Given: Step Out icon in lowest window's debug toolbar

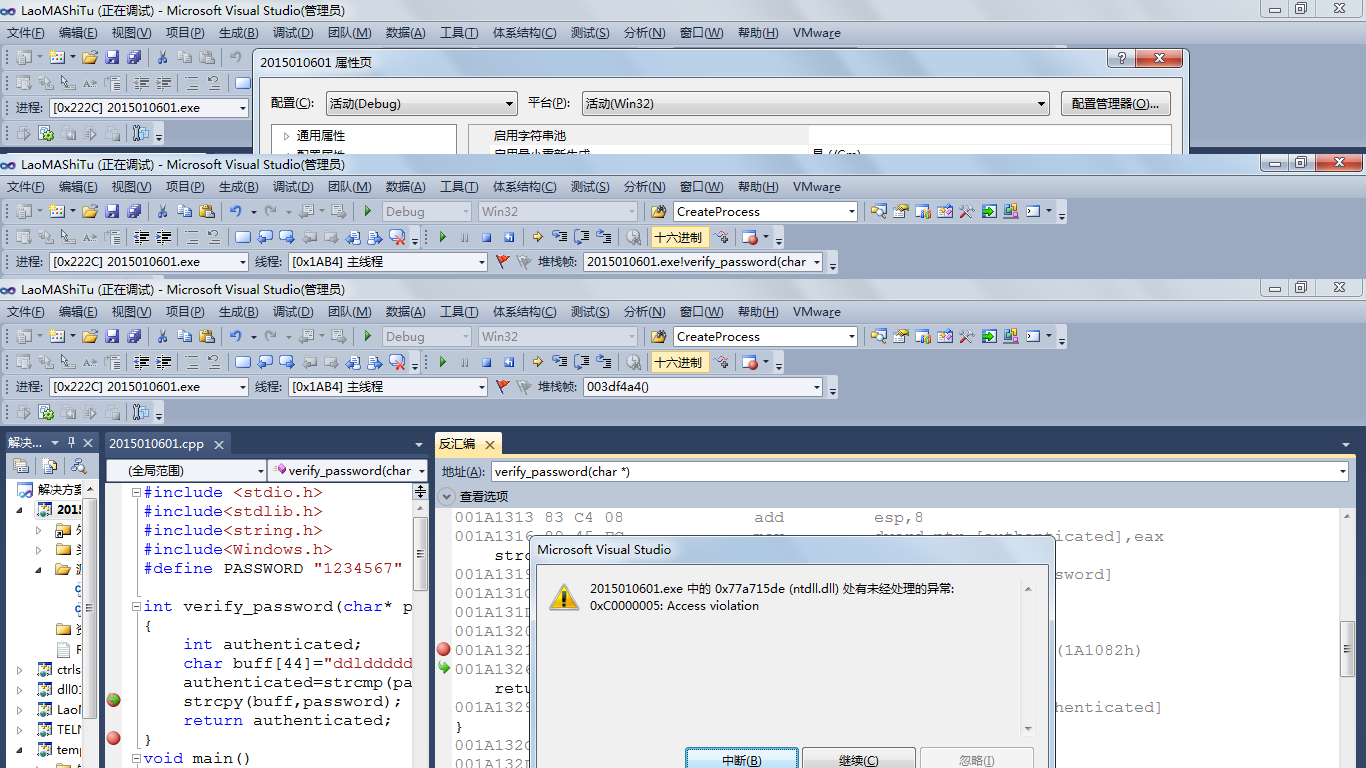Looking at the screenshot, I should pos(603,362).
